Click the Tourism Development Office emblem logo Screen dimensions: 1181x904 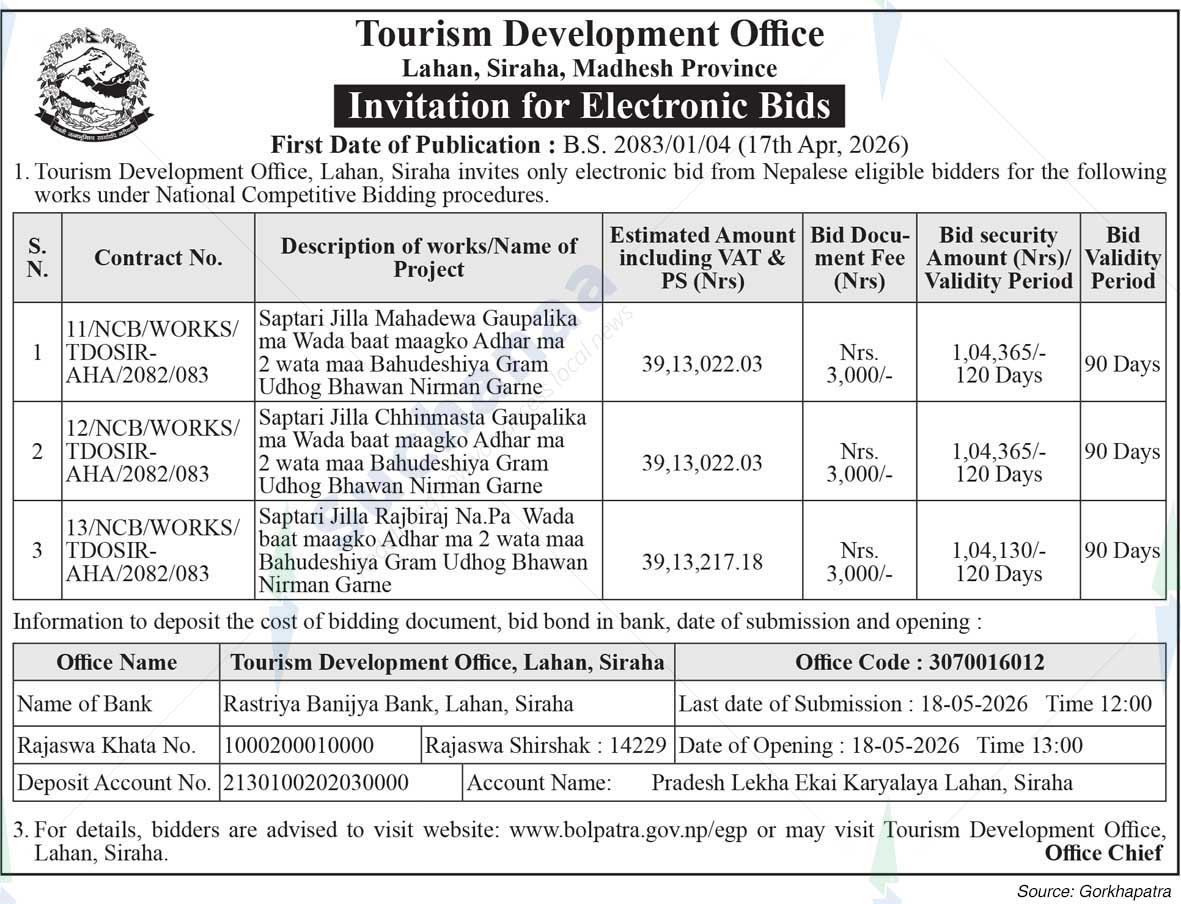92,75
